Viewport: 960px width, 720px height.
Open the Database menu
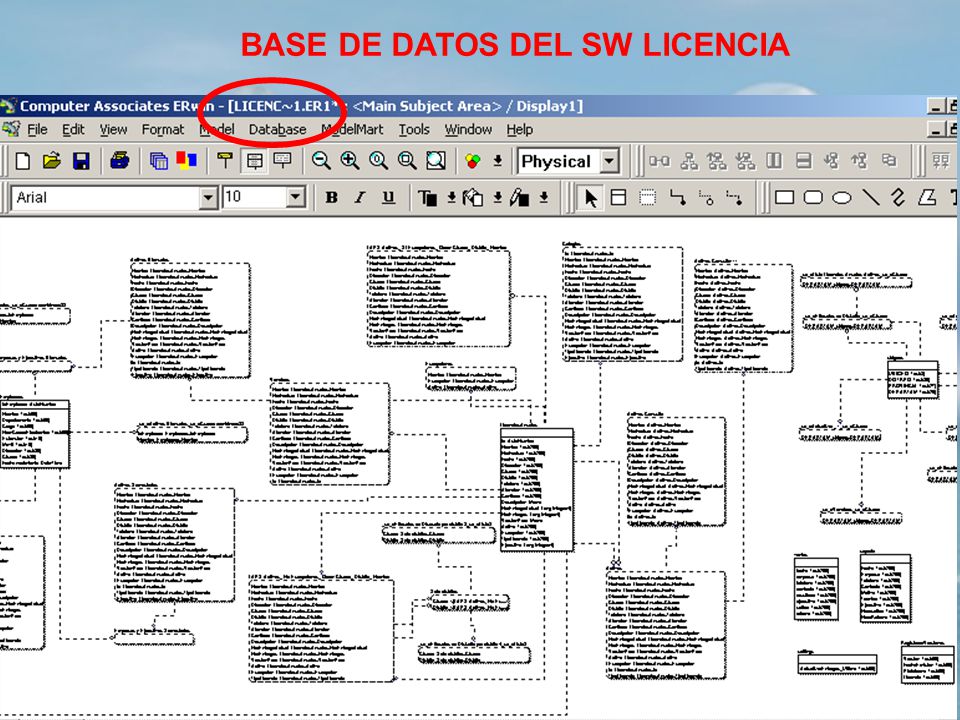pyautogui.click(x=277, y=130)
